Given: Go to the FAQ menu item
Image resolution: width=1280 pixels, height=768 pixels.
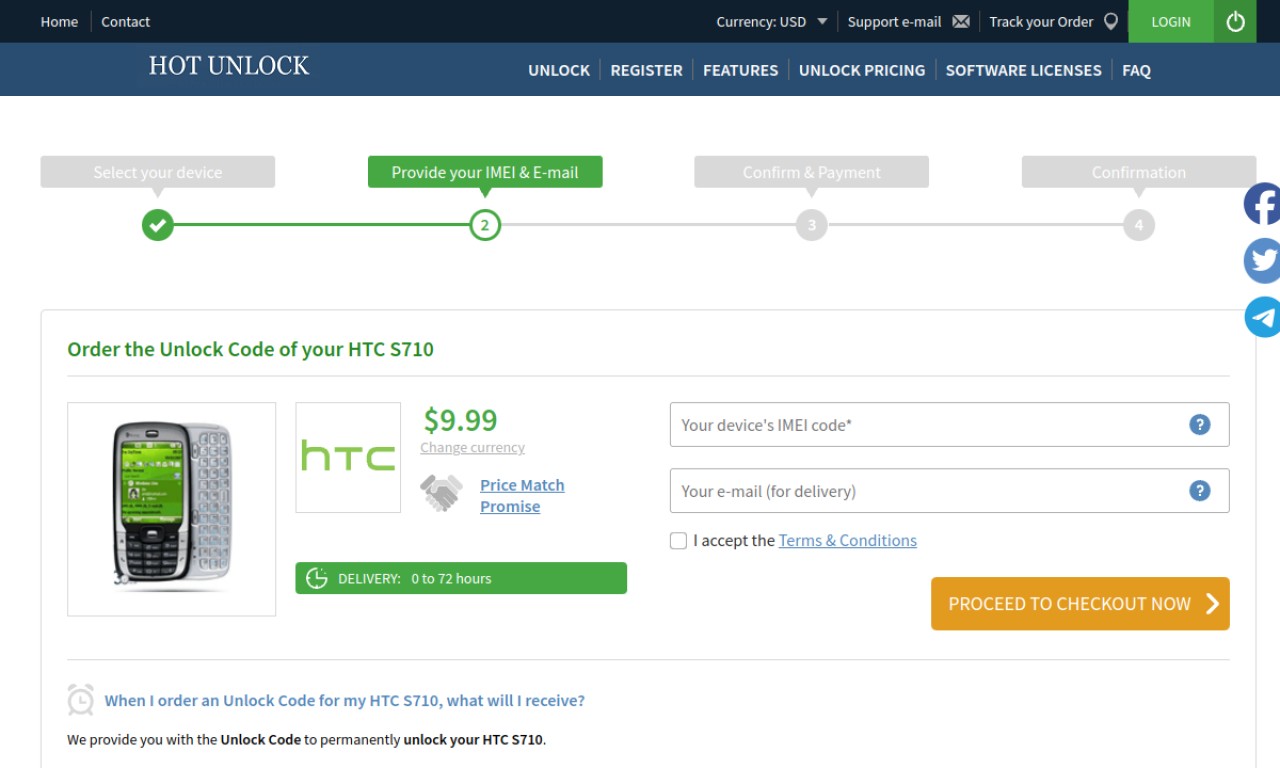Looking at the screenshot, I should click(1136, 70).
